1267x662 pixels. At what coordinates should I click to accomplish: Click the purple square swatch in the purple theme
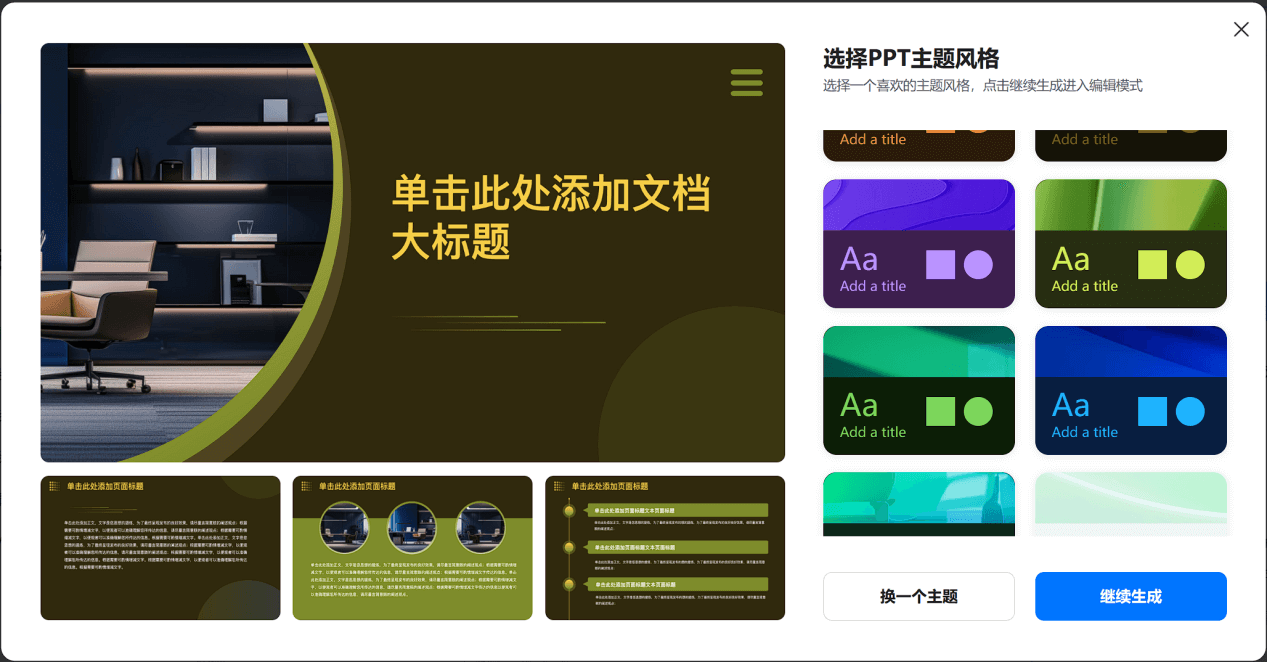(x=941, y=264)
